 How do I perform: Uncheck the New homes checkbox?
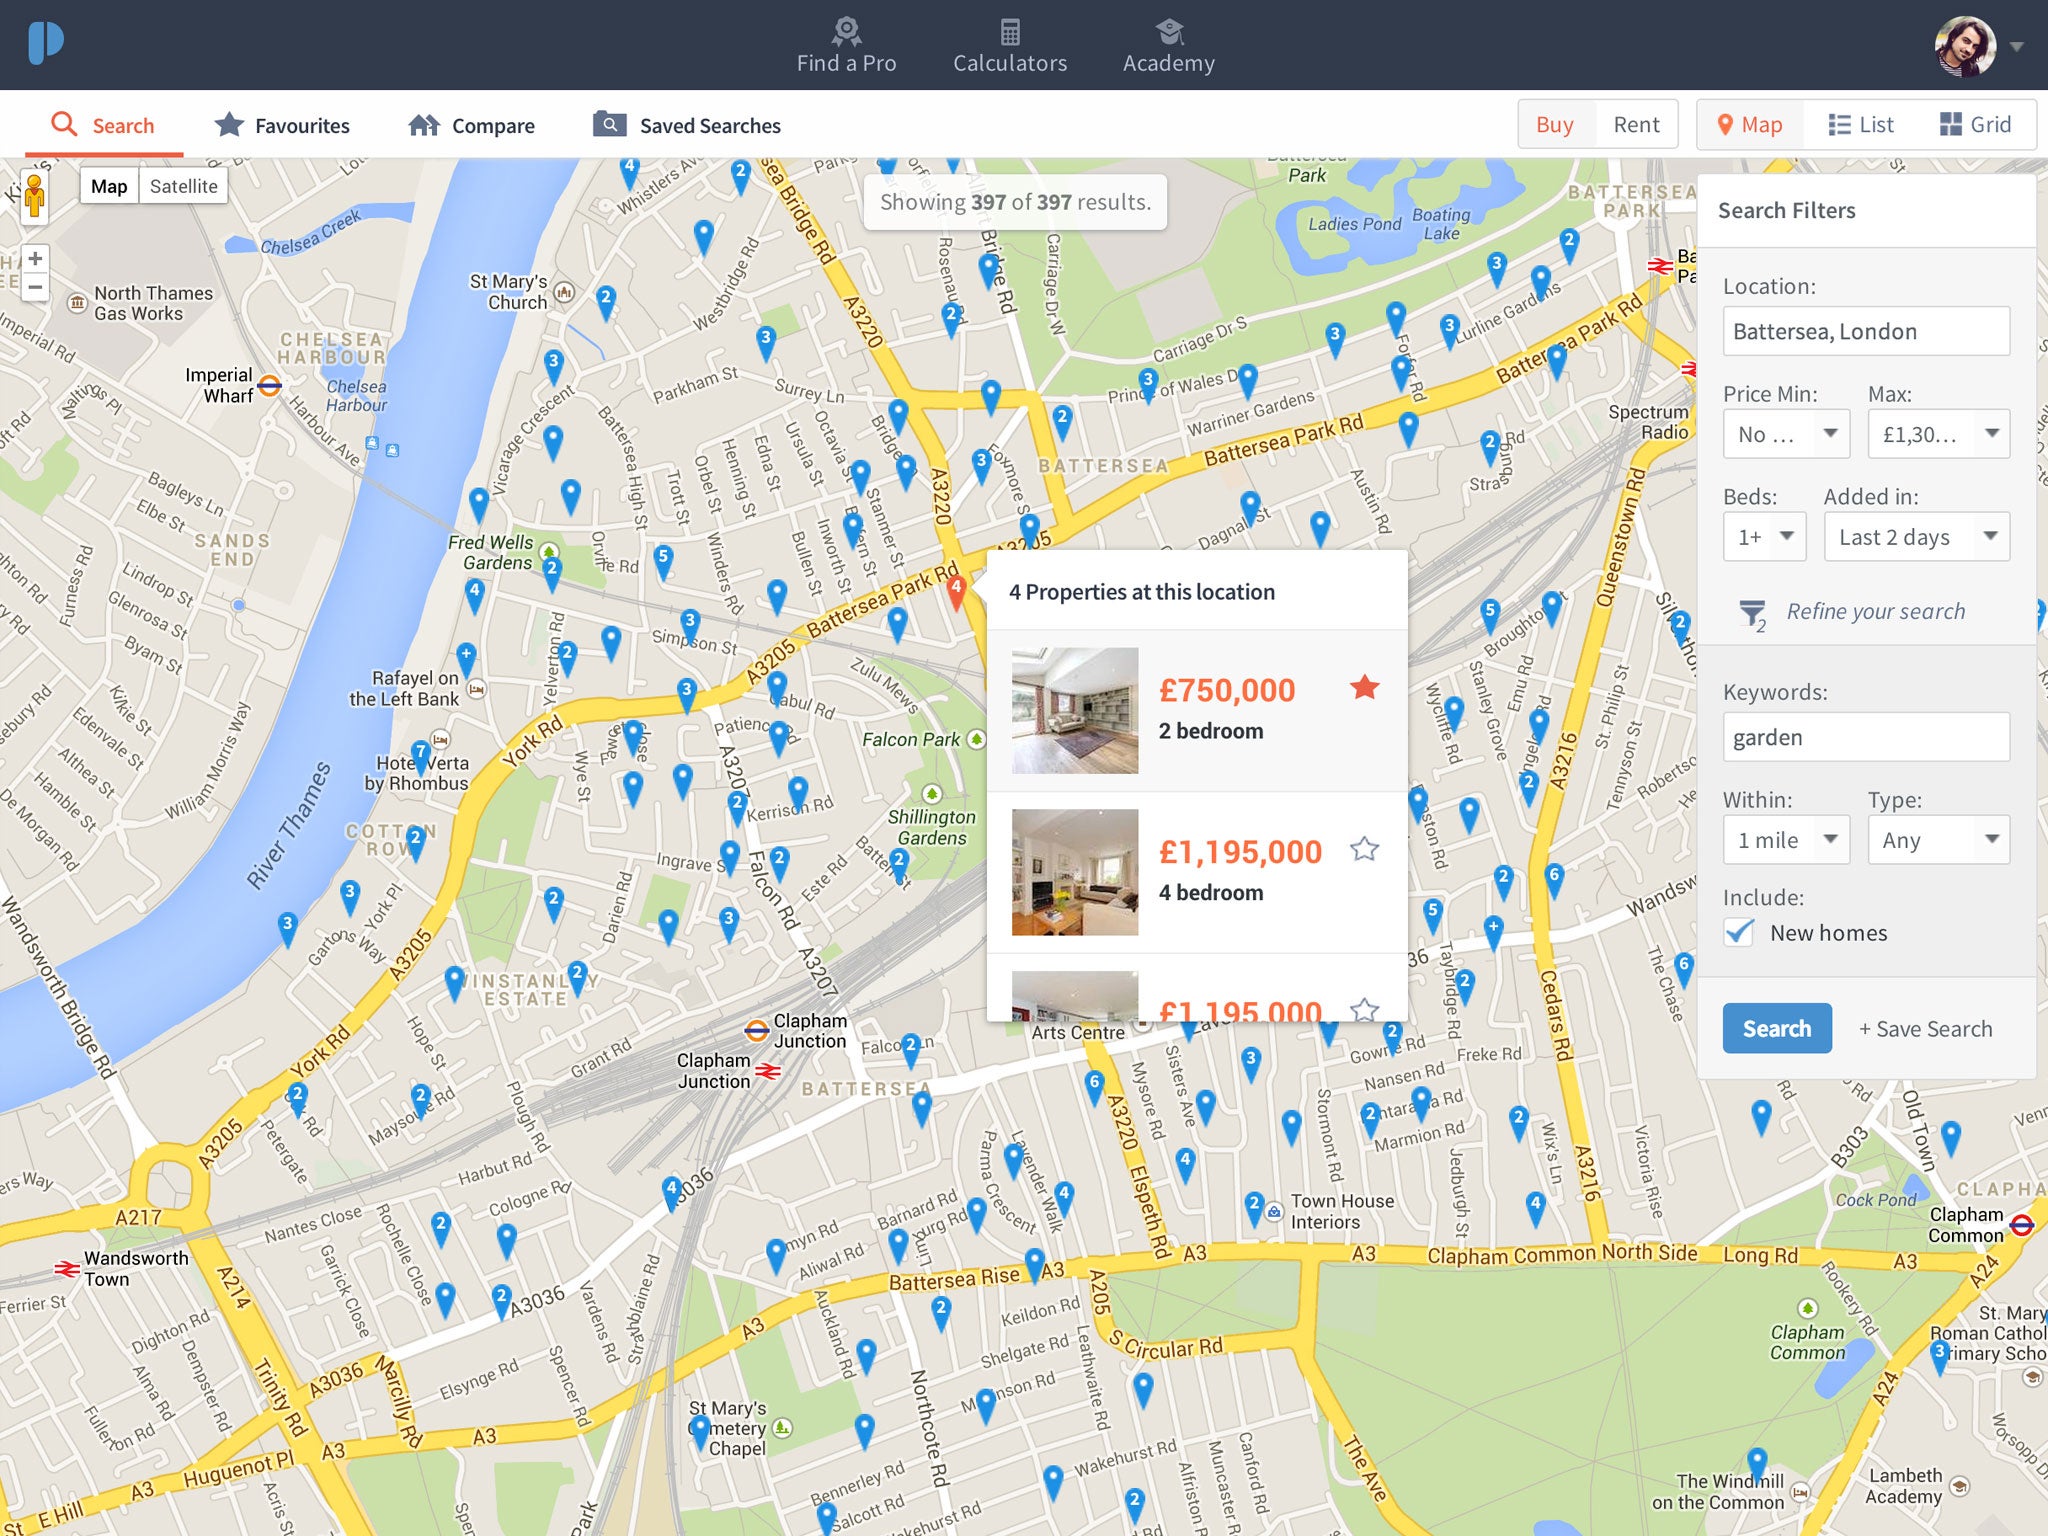pyautogui.click(x=1738, y=932)
